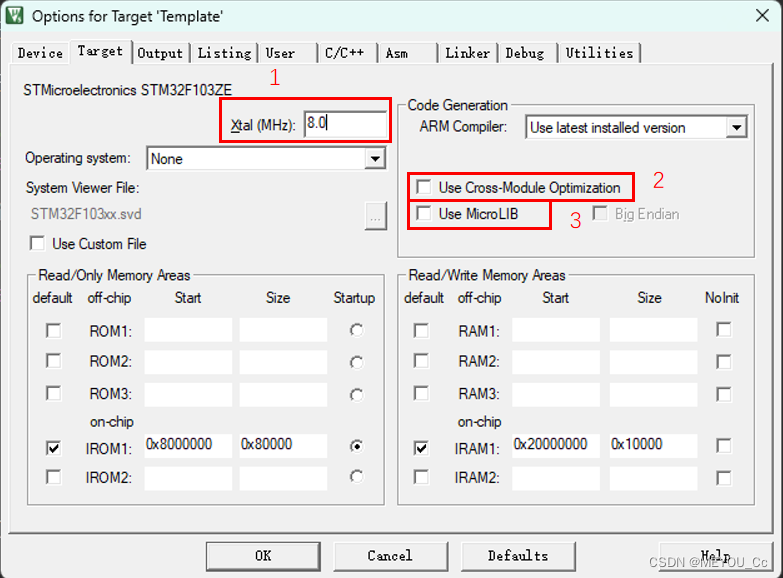Close the Options for Target dialog
This screenshot has width=783, height=578.
(762, 15)
